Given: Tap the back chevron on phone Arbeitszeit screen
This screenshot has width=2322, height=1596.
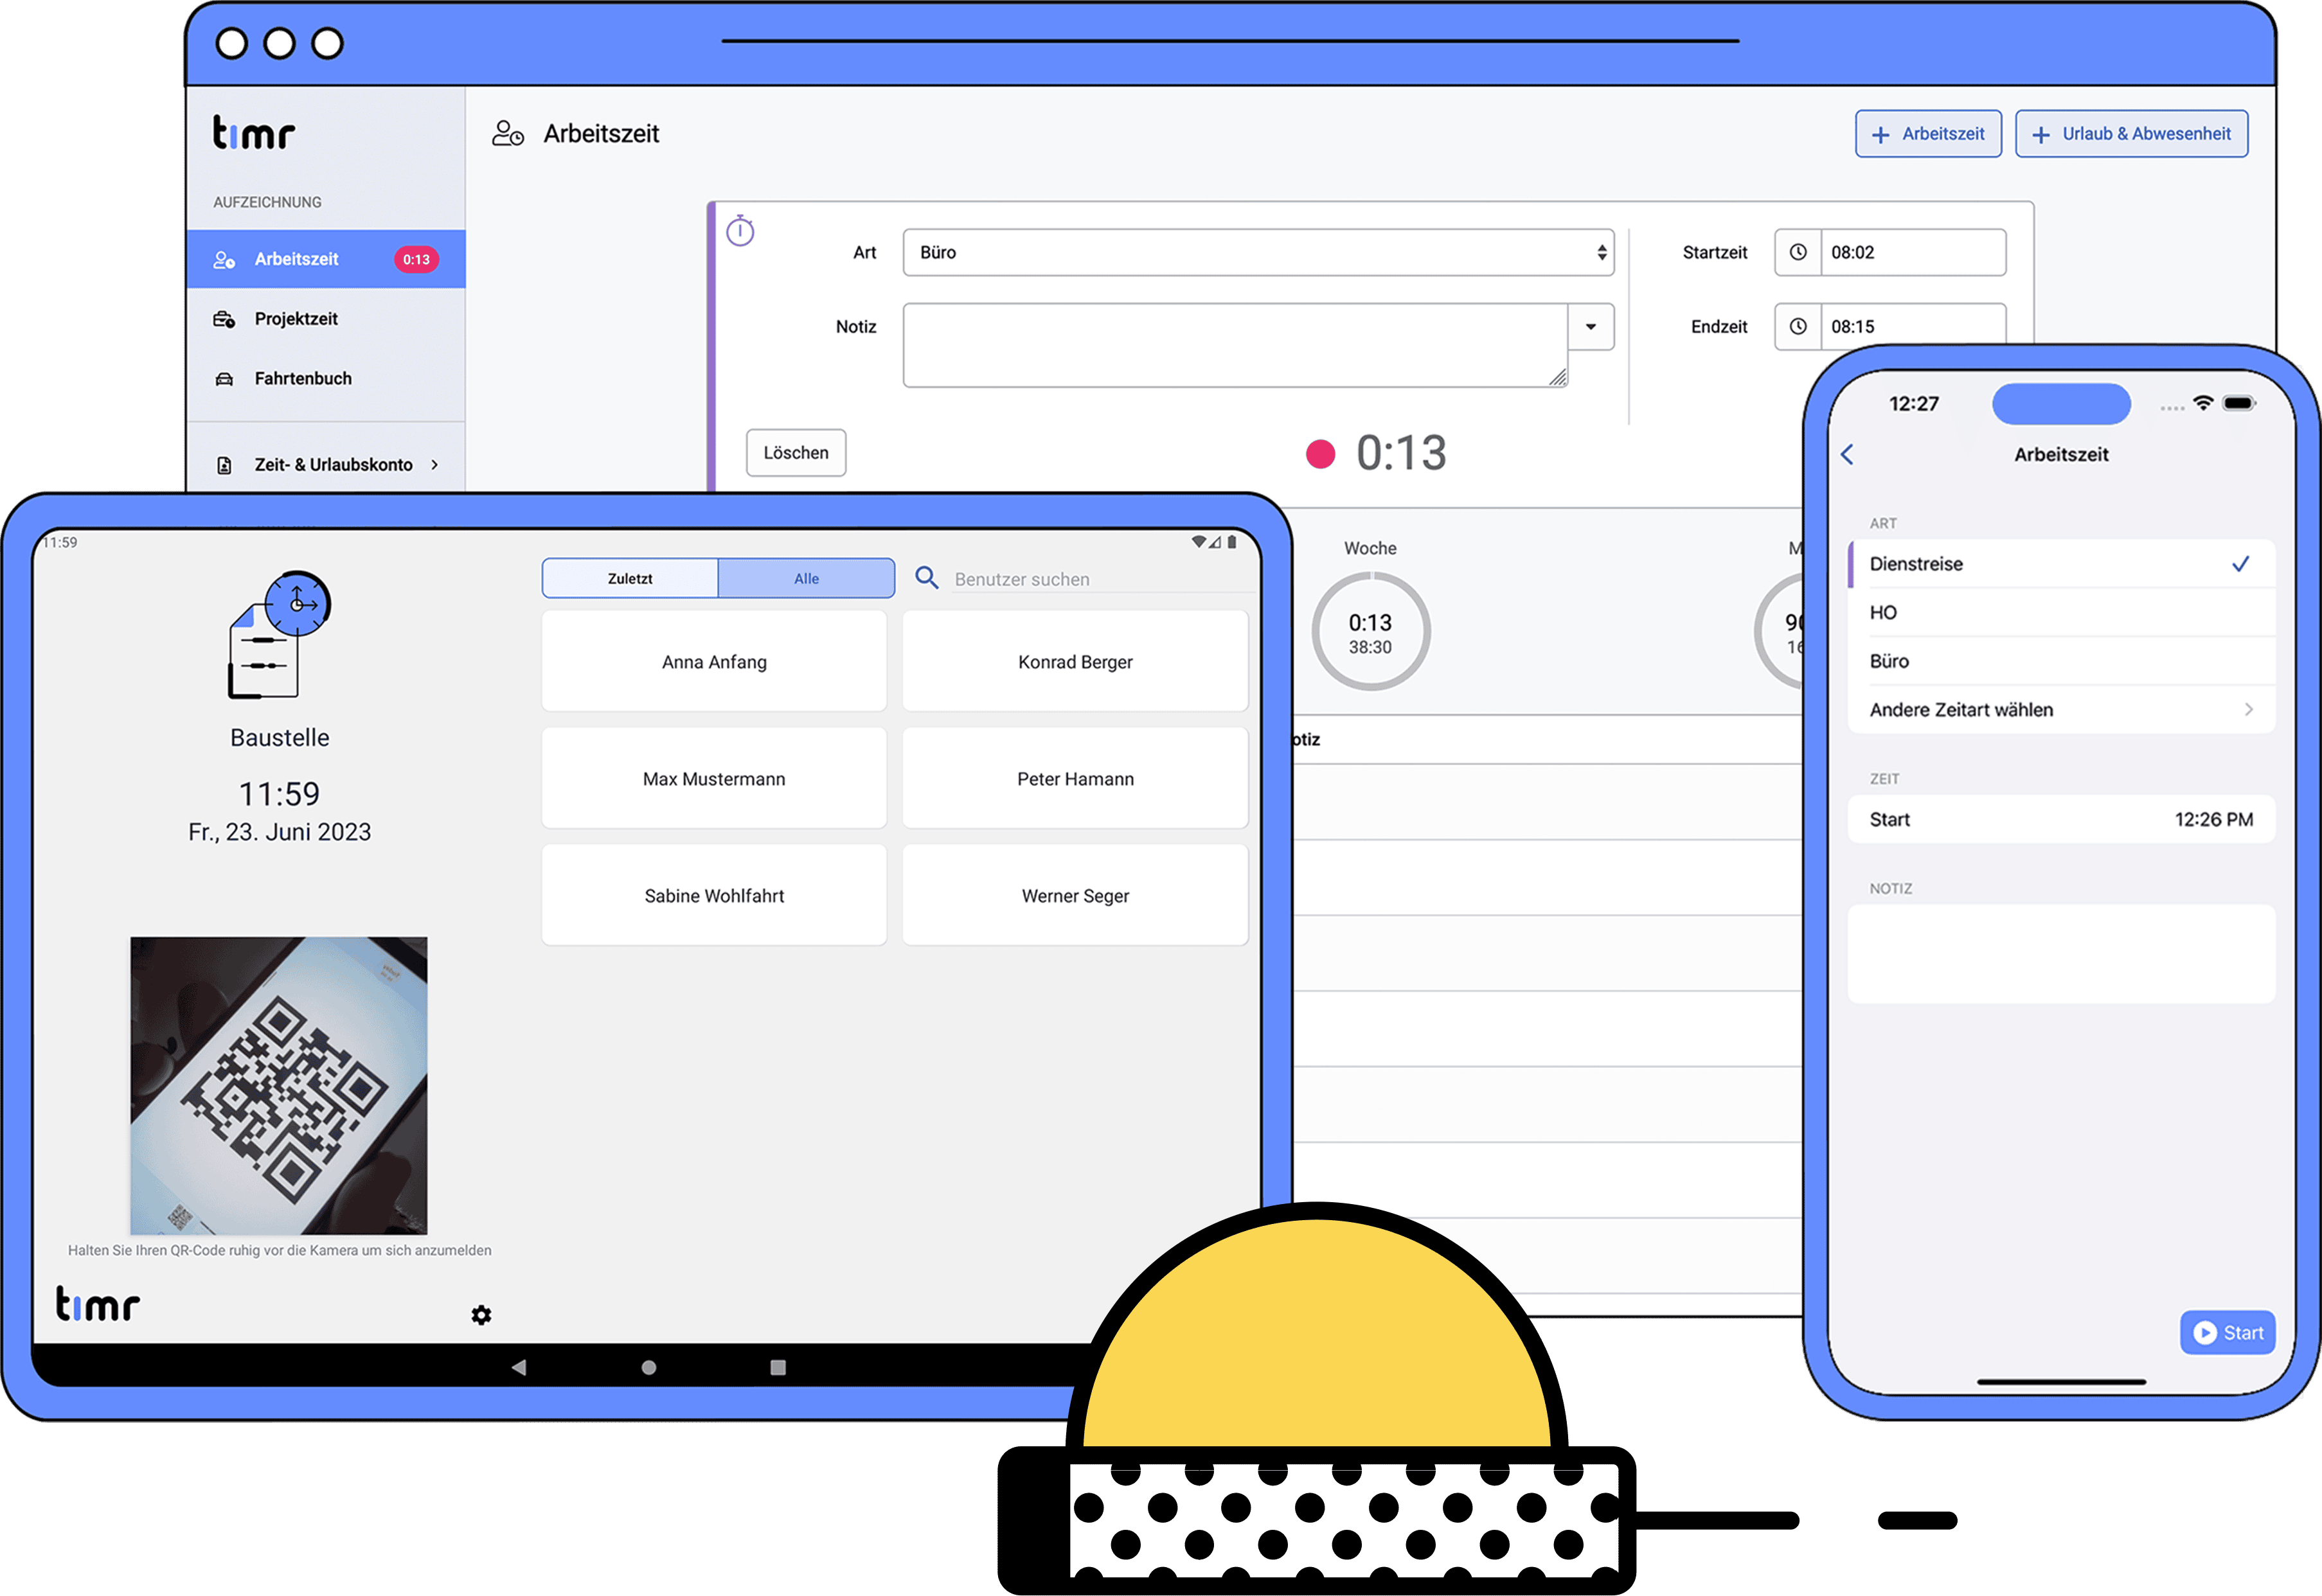Looking at the screenshot, I should [x=1848, y=454].
